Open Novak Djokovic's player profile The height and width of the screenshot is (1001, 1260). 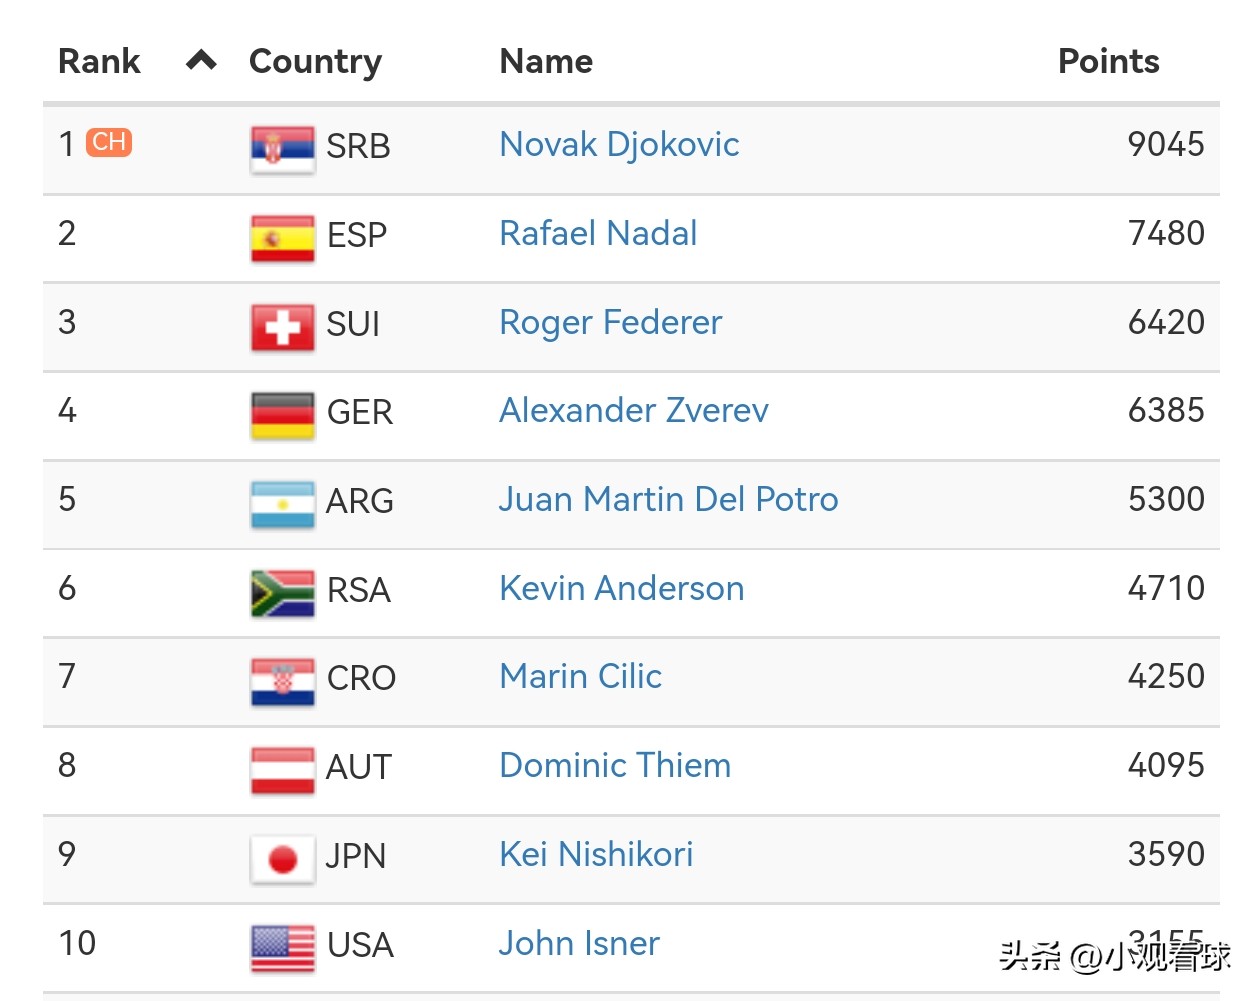point(619,145)
